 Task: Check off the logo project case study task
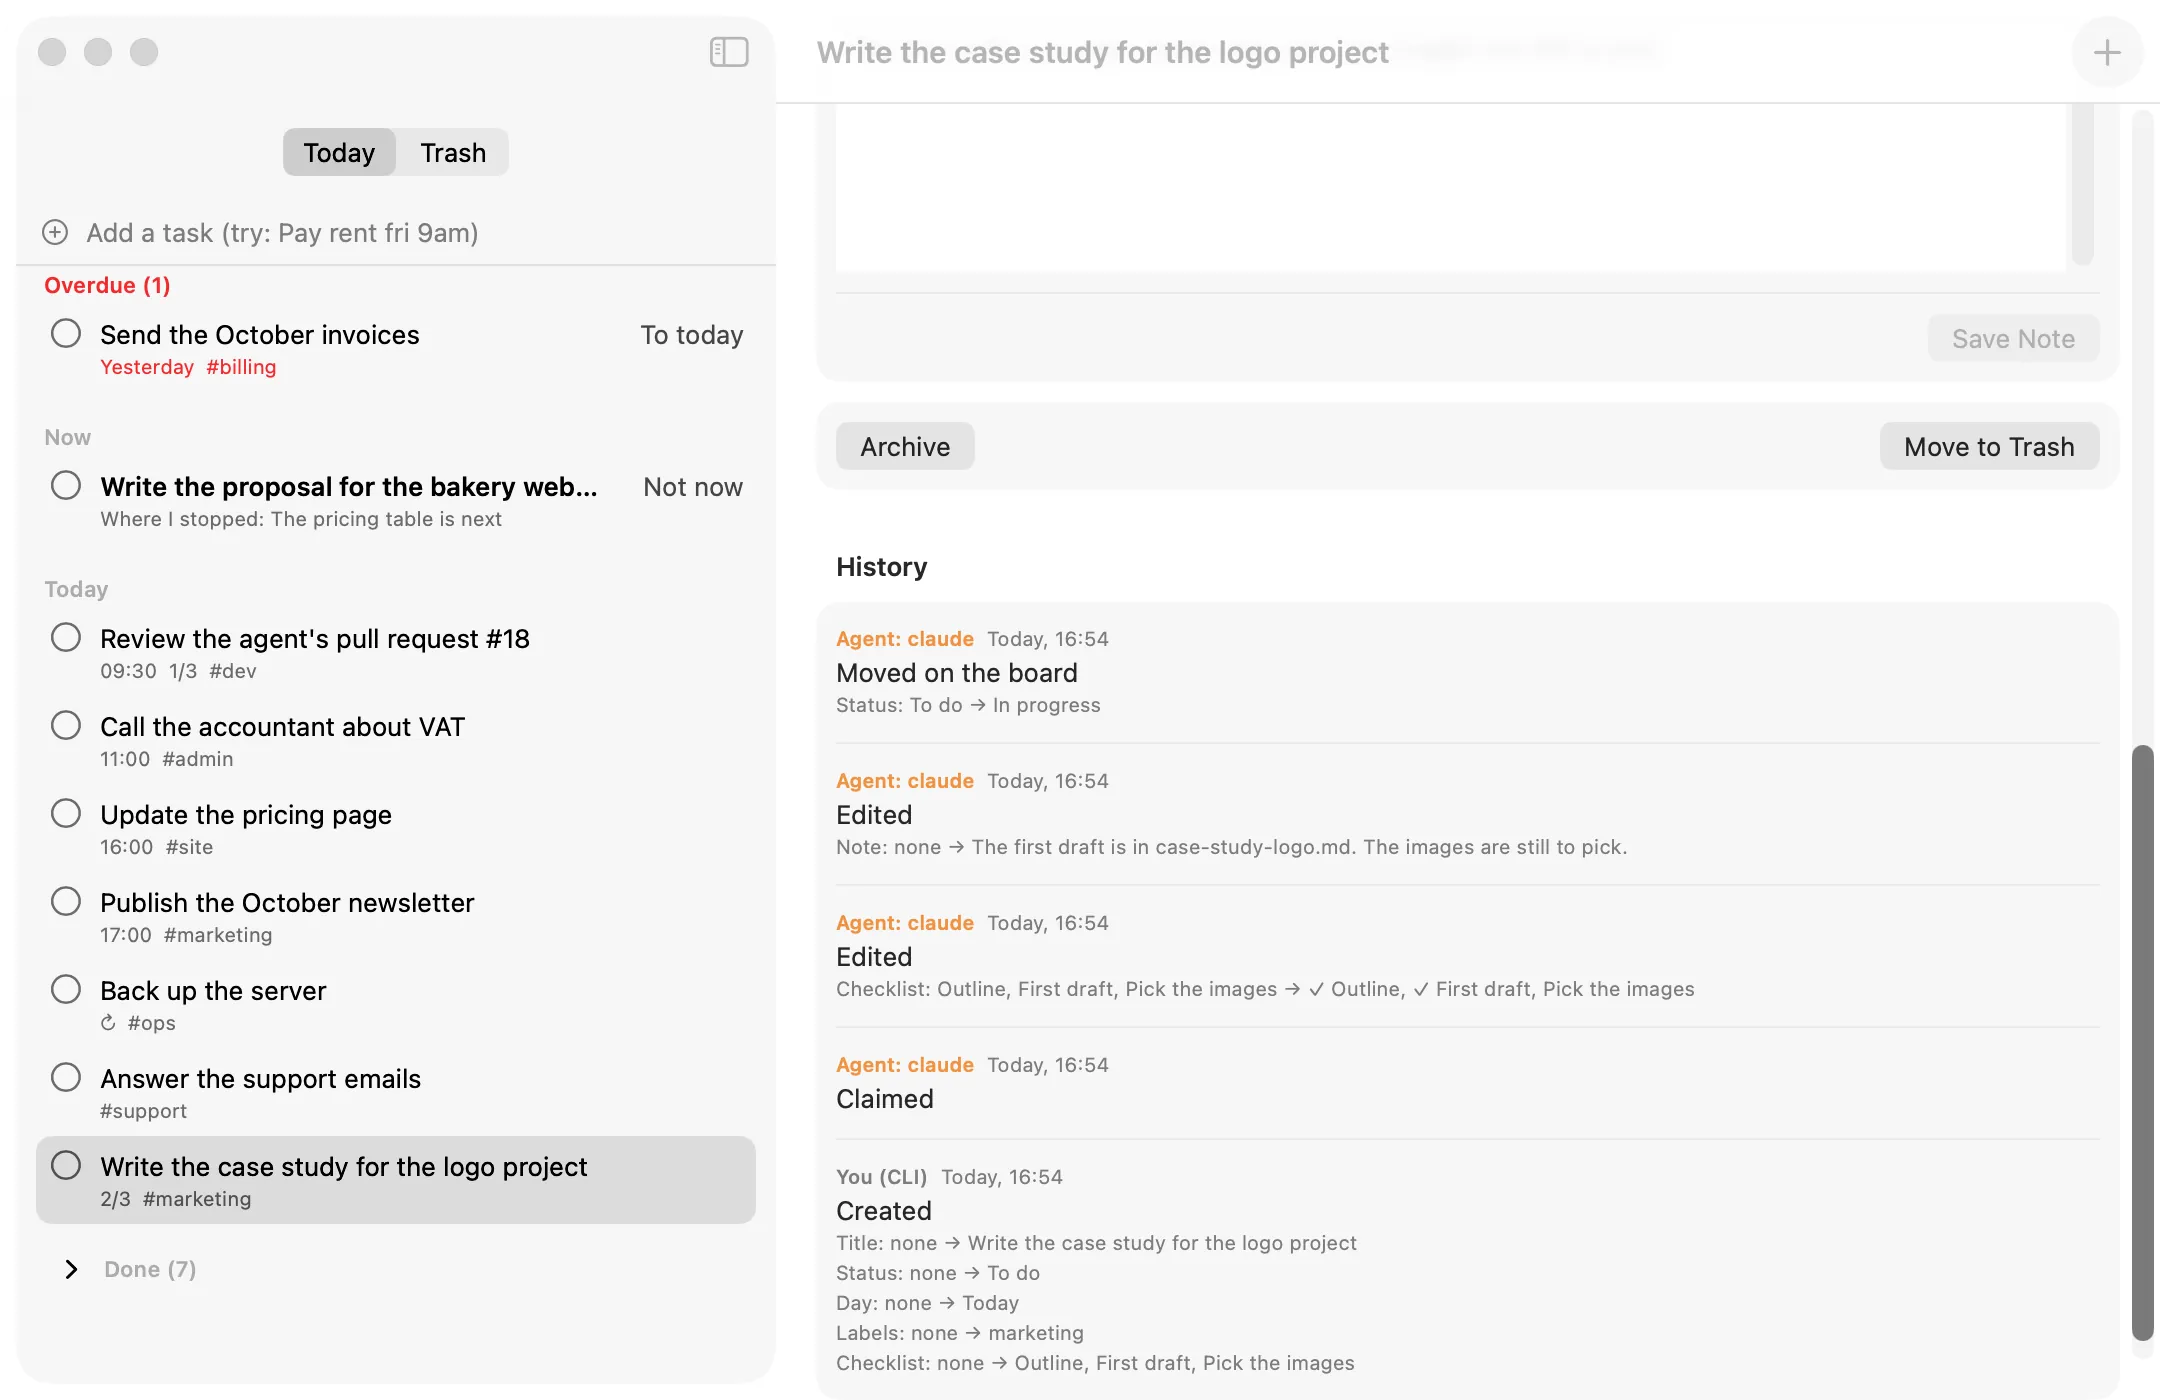coord(66,1165)
